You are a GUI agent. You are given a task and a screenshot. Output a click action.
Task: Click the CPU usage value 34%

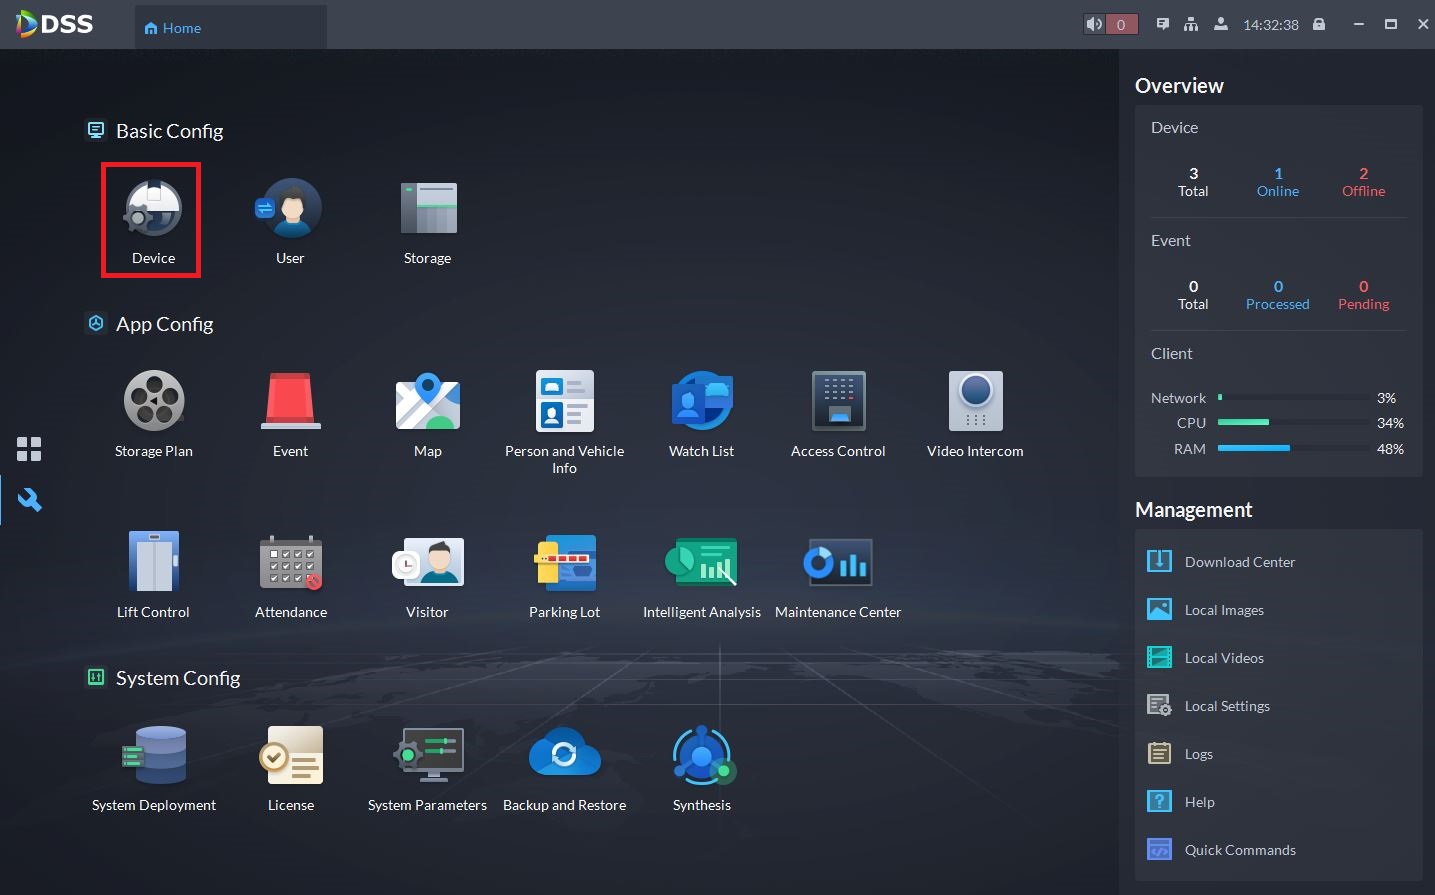click(x=1390, y=423)
